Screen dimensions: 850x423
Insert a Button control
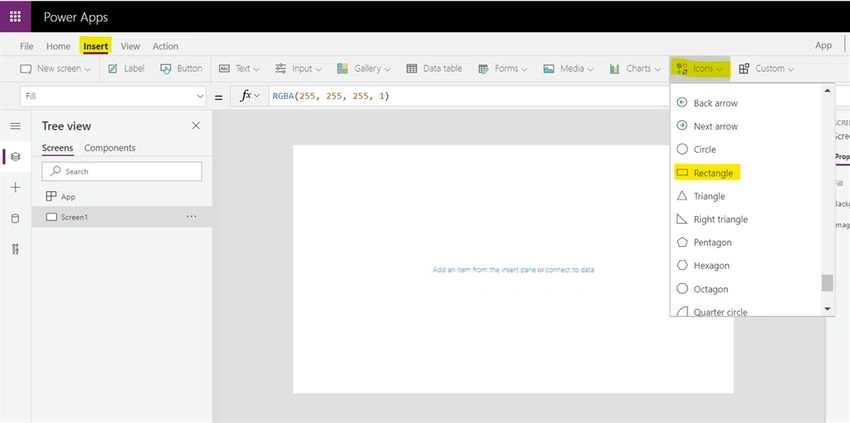tap(181, 69)
